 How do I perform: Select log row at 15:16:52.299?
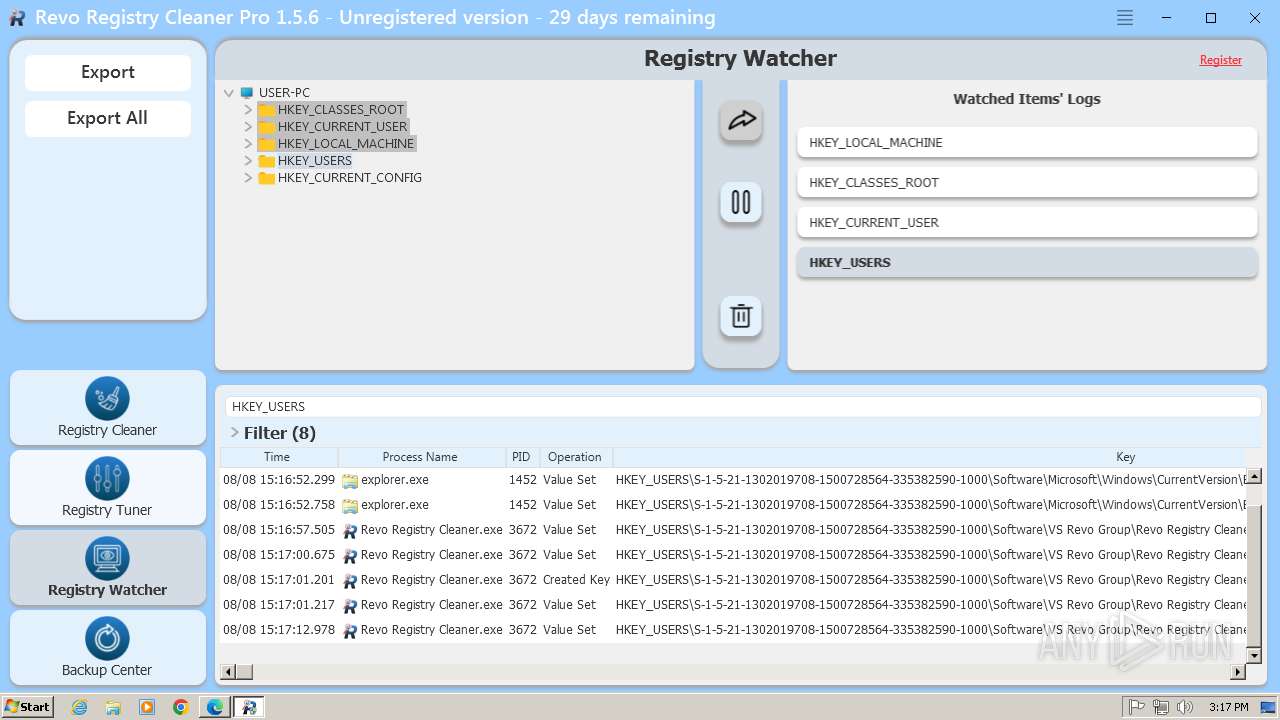coord(734,480)
